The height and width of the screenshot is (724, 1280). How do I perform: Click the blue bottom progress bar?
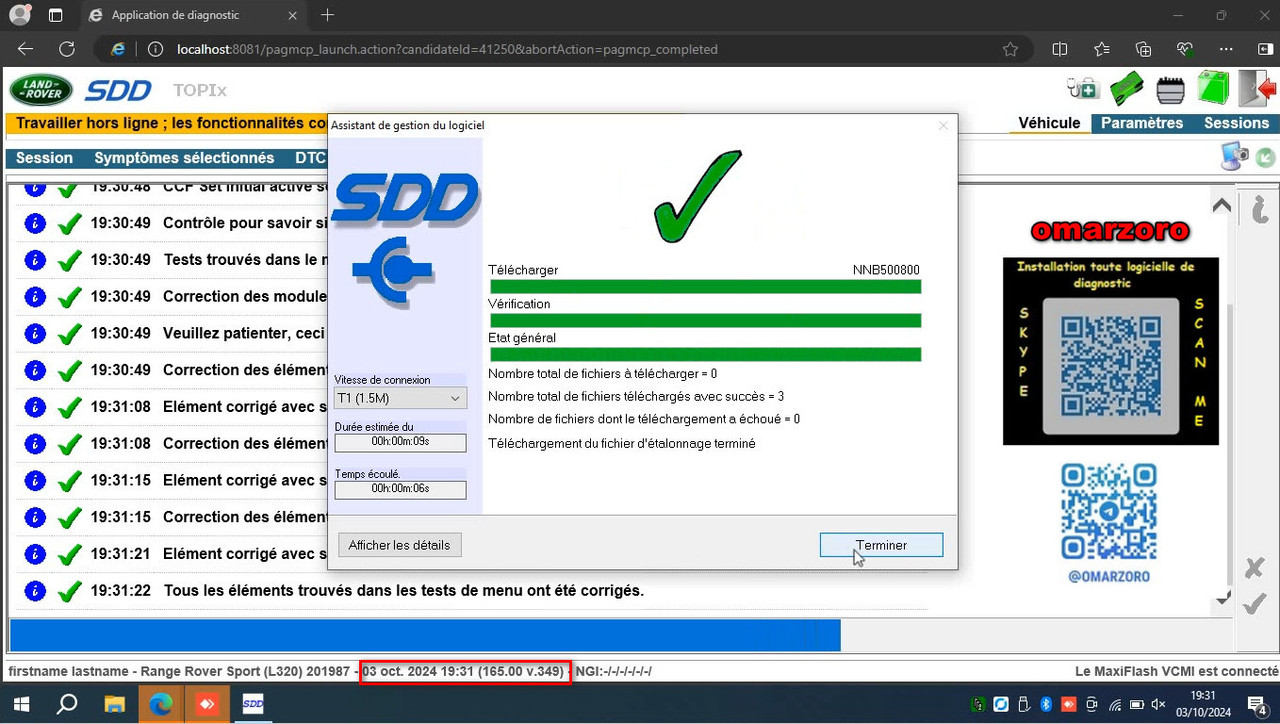[425, 635]
